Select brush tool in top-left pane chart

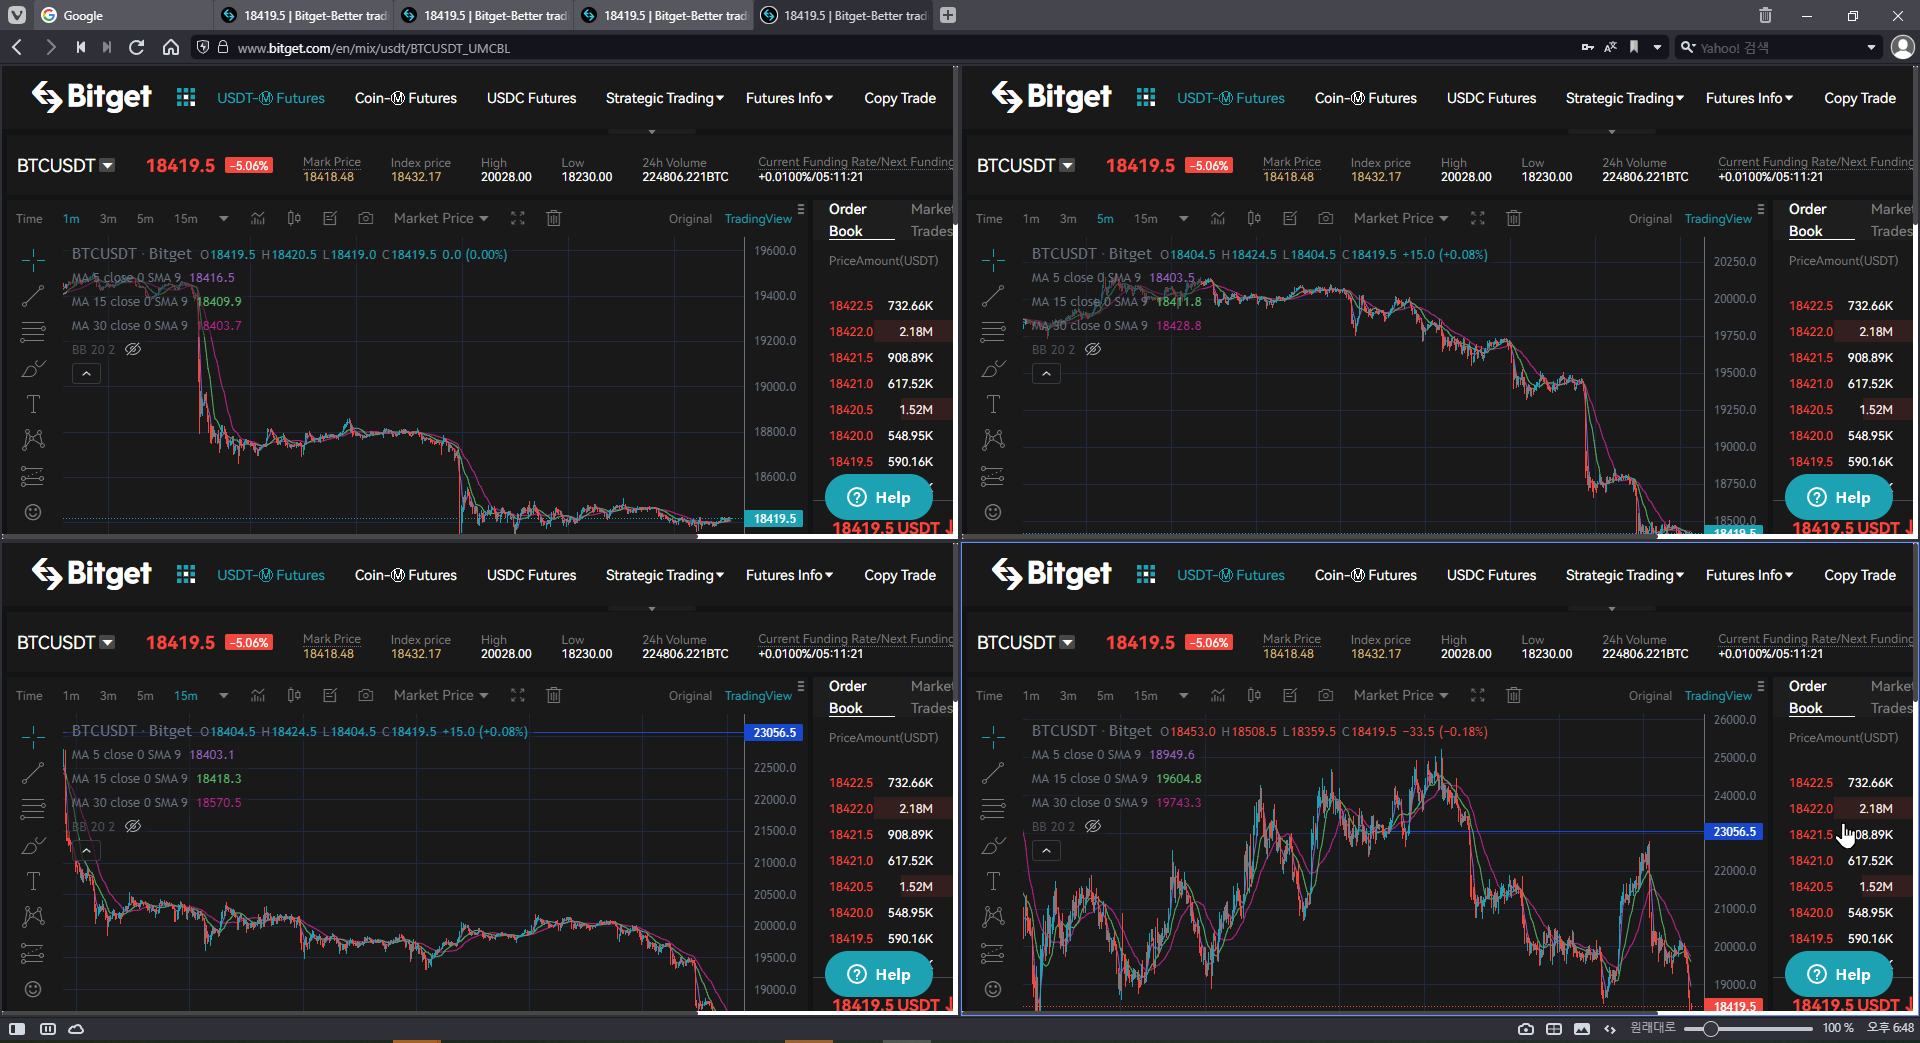[33, 368]
